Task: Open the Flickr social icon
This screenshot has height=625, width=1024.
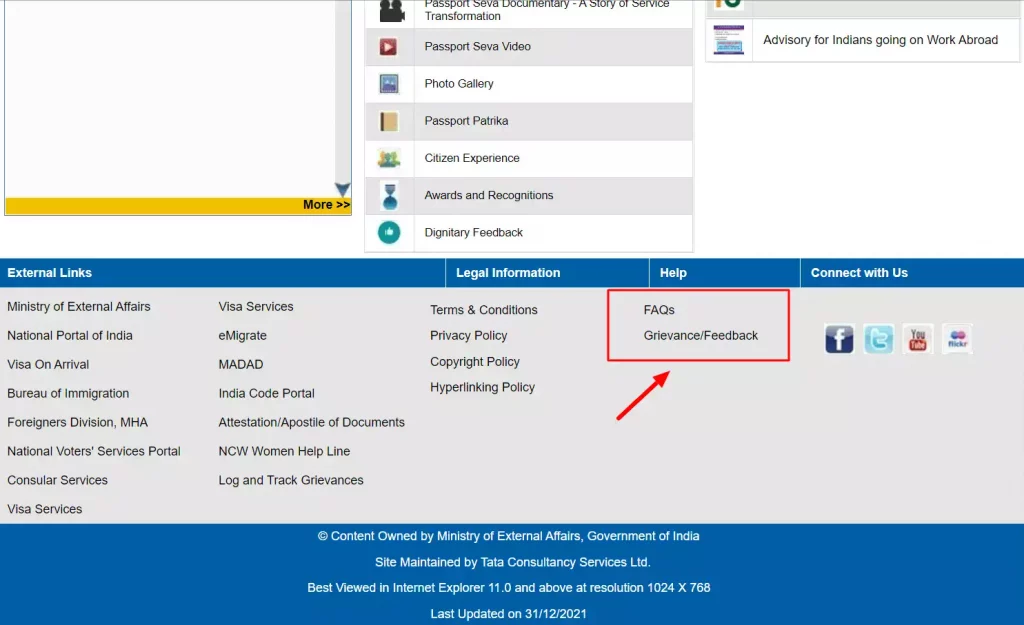Action: pyautogui.click(x=957, y=339)
